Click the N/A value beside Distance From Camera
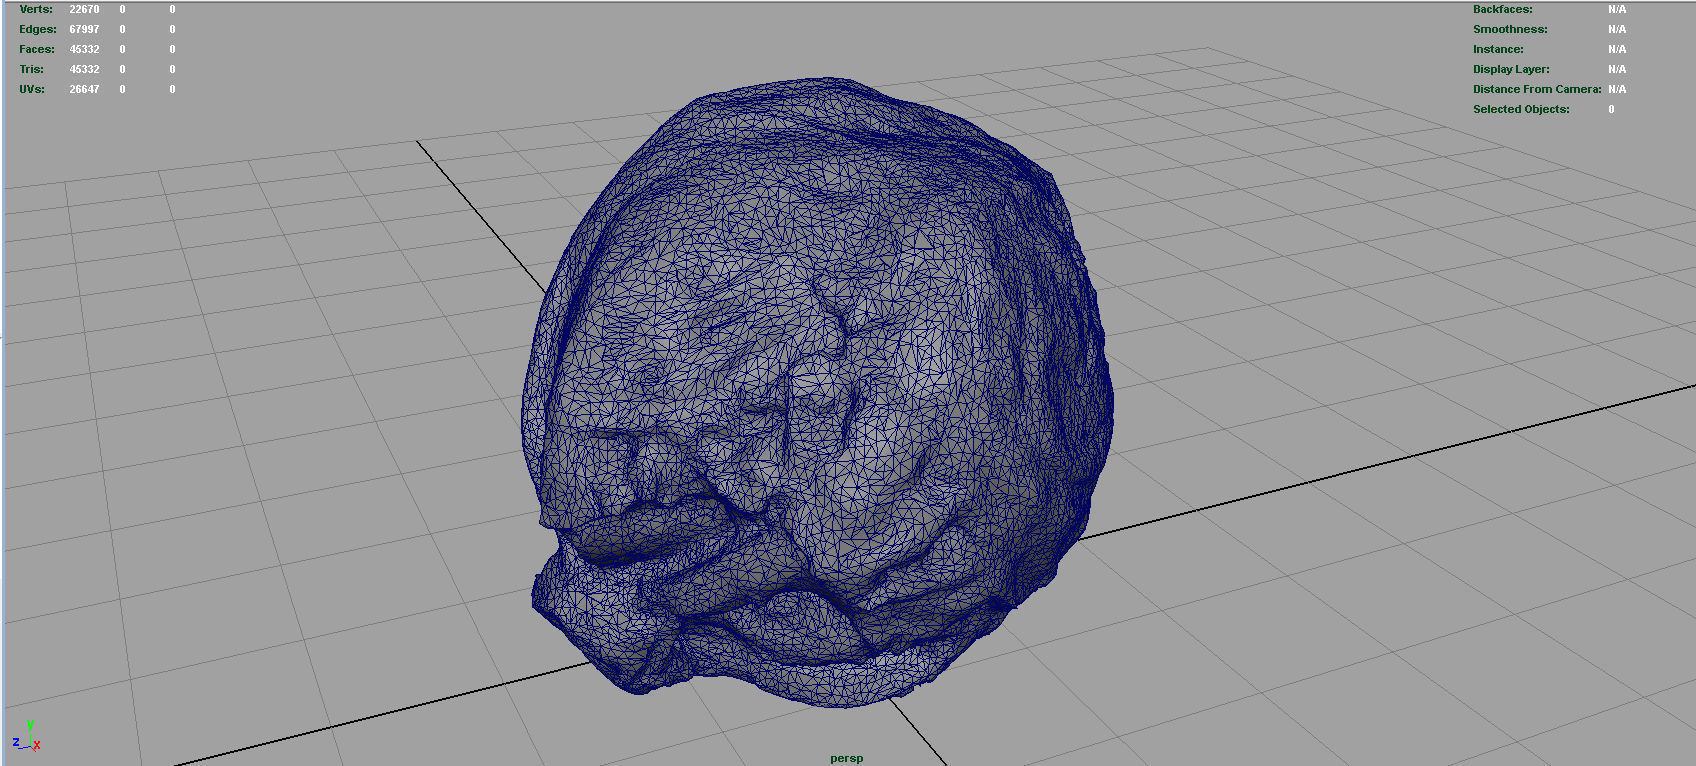The height and width of the screenshot is (766, 1696). click(x=1617, y=89)
